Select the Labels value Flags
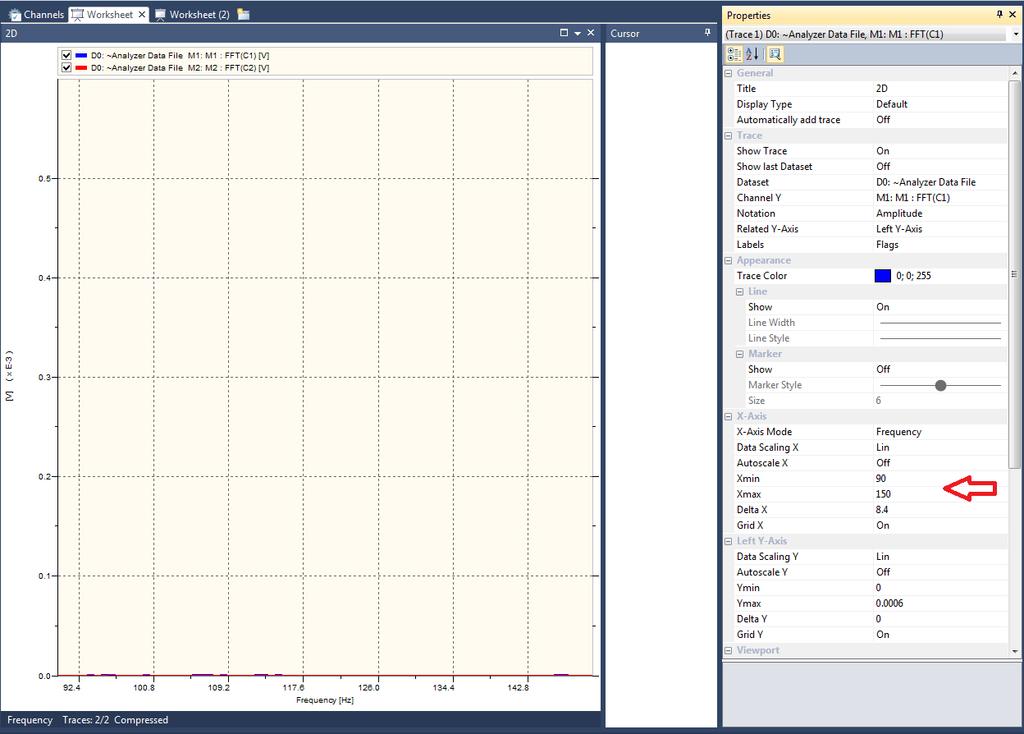Image resolution: width=1024 pixels, height=734 pixels. [940, 245]
